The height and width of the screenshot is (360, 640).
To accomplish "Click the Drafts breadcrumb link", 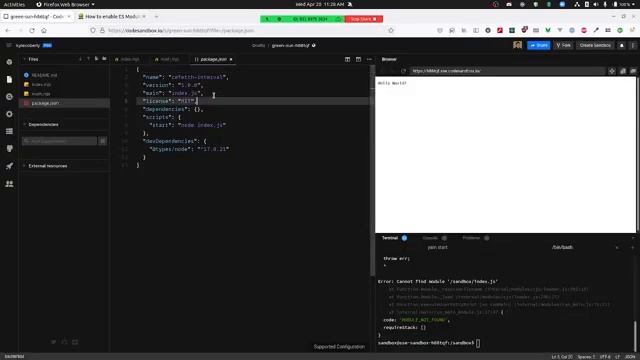I will pyautogui.click(x=258, y=45).
